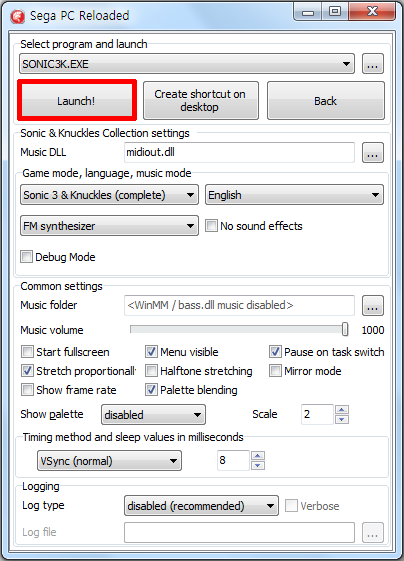Click the Scale value field
This screenshot has height=561, width=404.
pos(317,414)
